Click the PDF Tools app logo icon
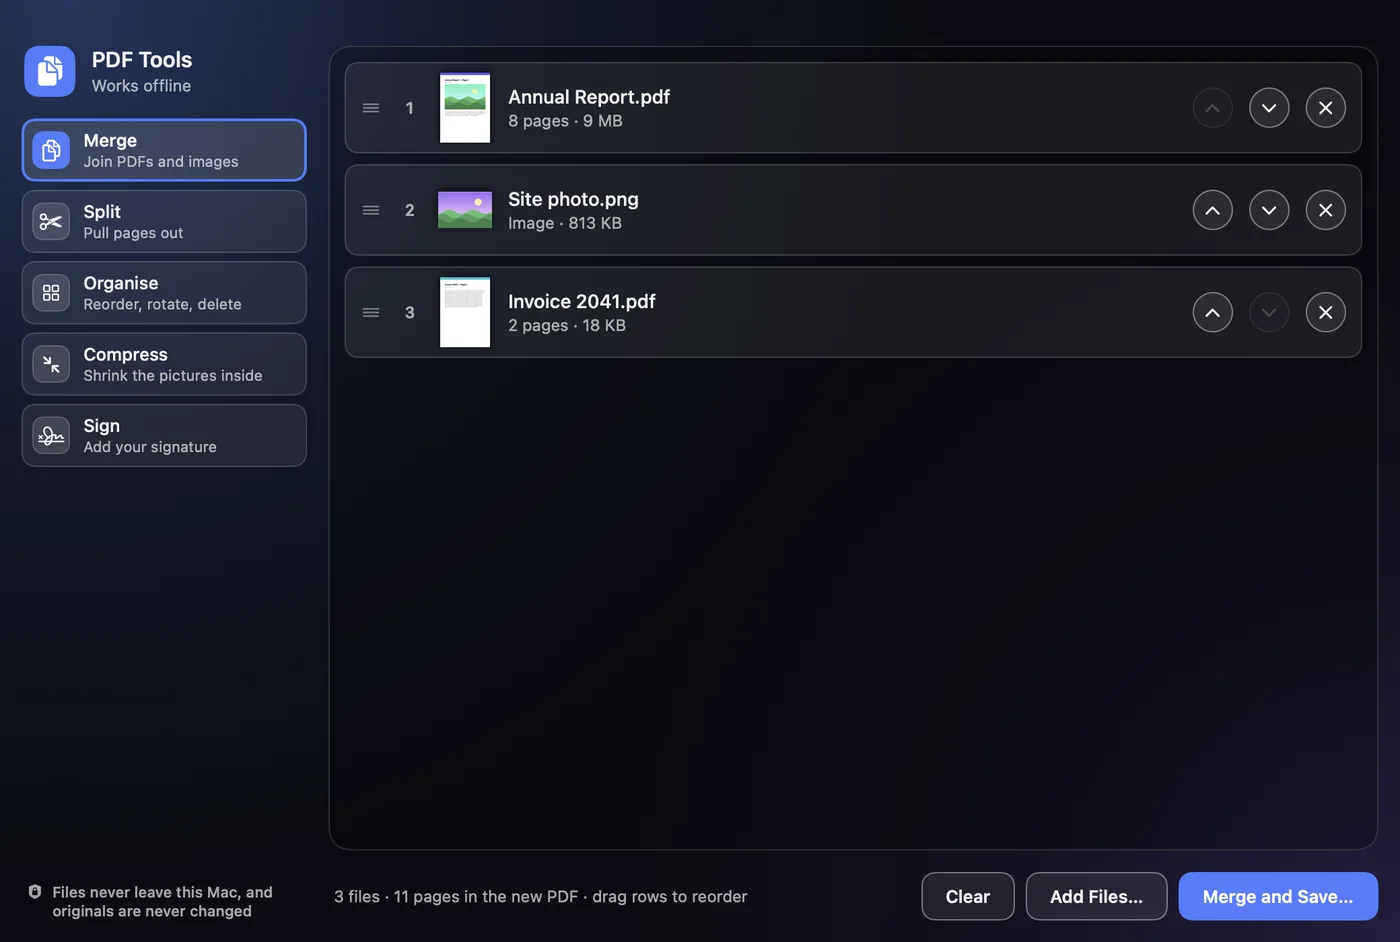Viewport: 1400px width, 942px height. click(x=50, y=71)
